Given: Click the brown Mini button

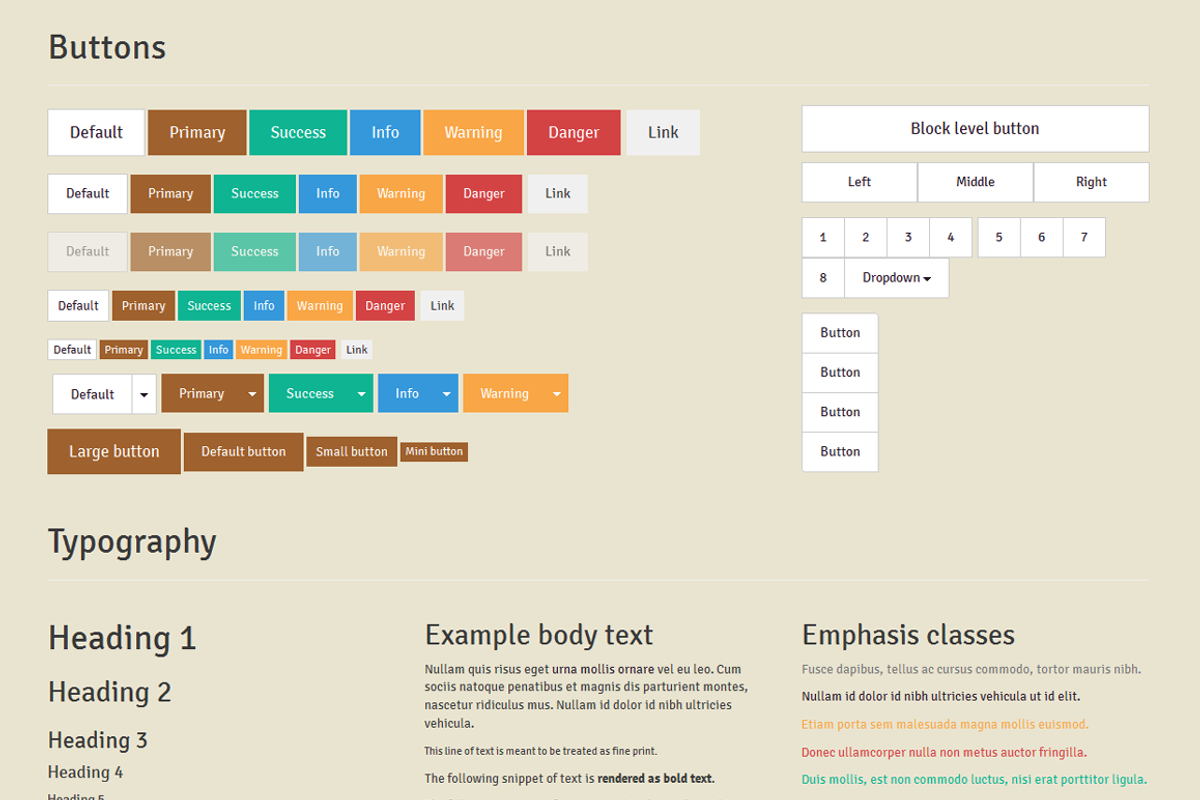Looking at the screenshot, I should [x=434, y=452].
